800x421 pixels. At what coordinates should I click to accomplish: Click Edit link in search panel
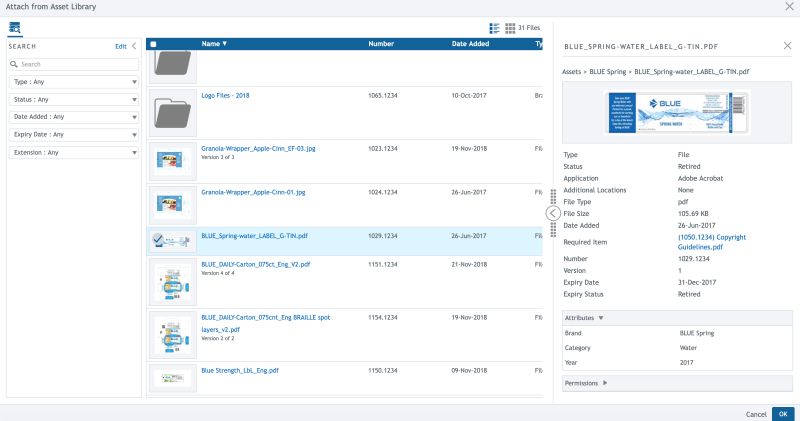pyautogui.click(x=121, y=46)
